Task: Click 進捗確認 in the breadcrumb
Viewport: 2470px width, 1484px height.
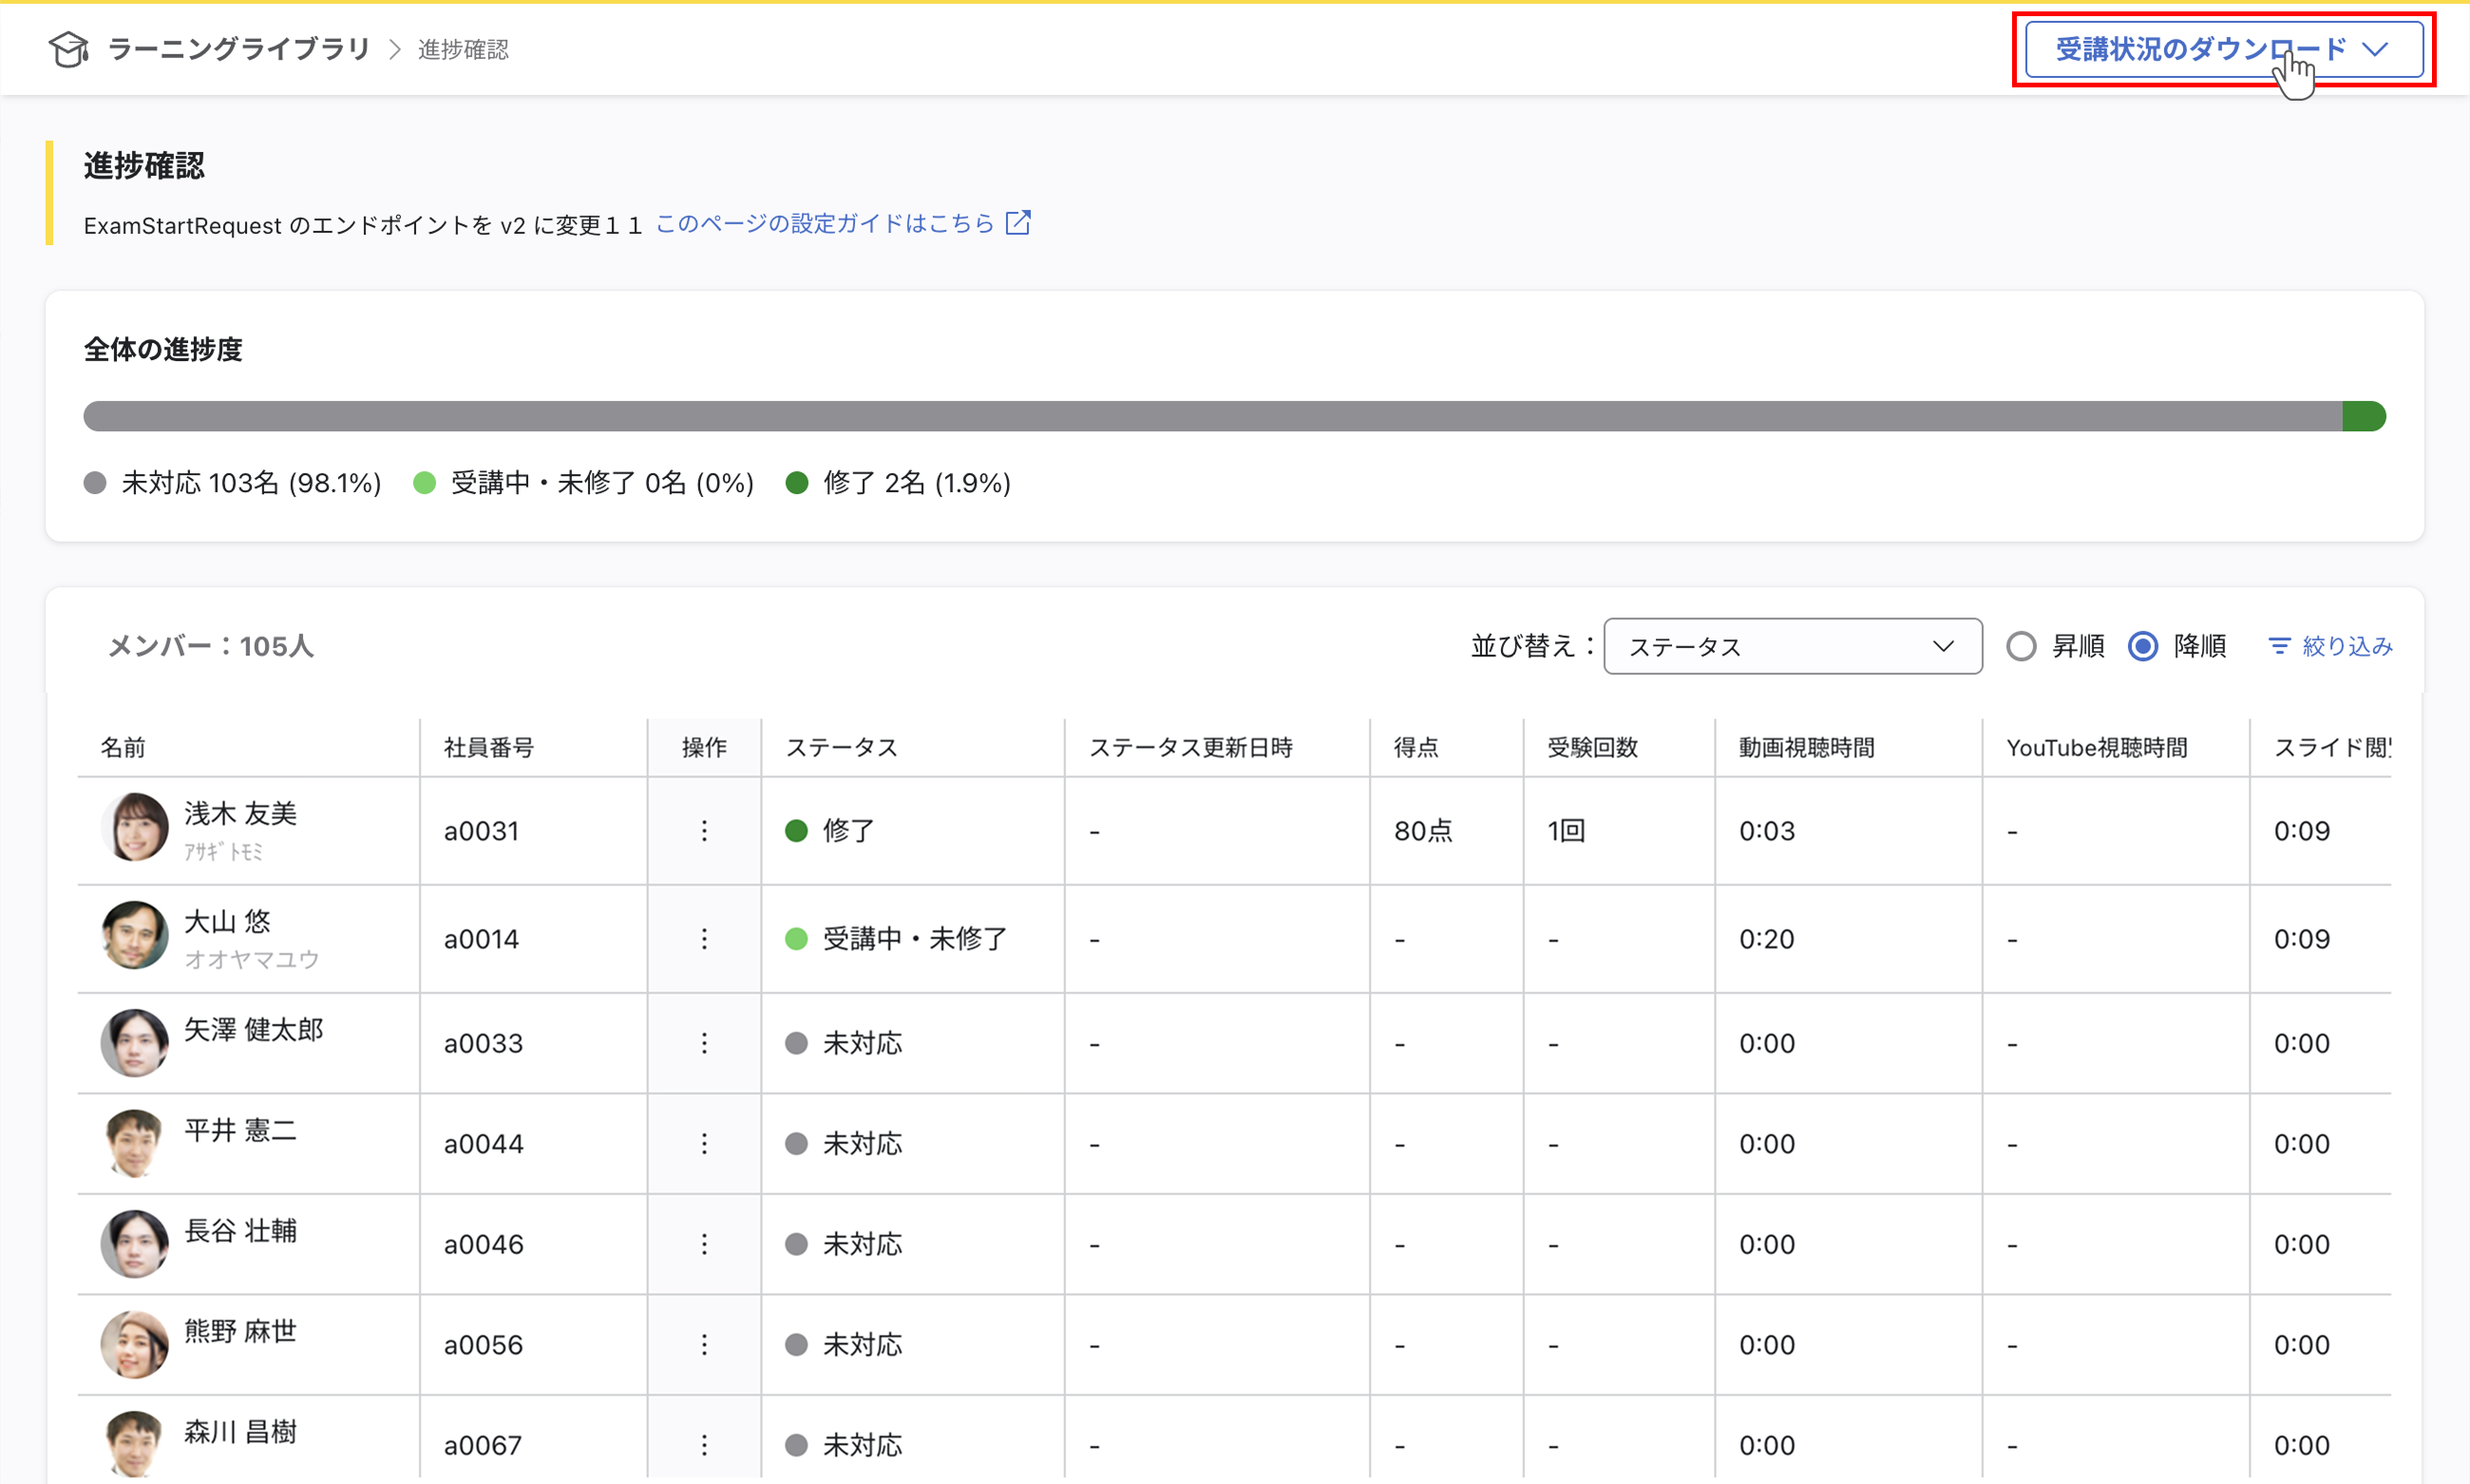Action: (x=462, y=48)
